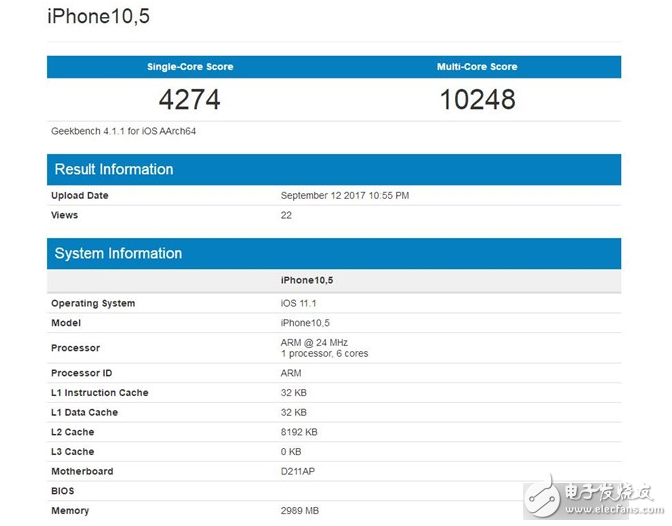Click the single-core score value 4274

[x=190, y=100]
